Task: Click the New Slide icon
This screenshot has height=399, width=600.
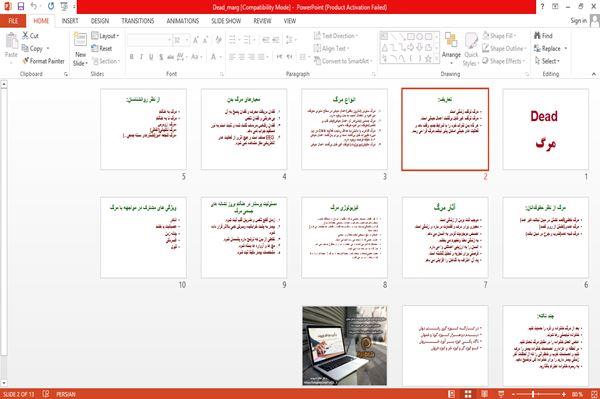Action: pyautogui.click(x=80, y=40)
